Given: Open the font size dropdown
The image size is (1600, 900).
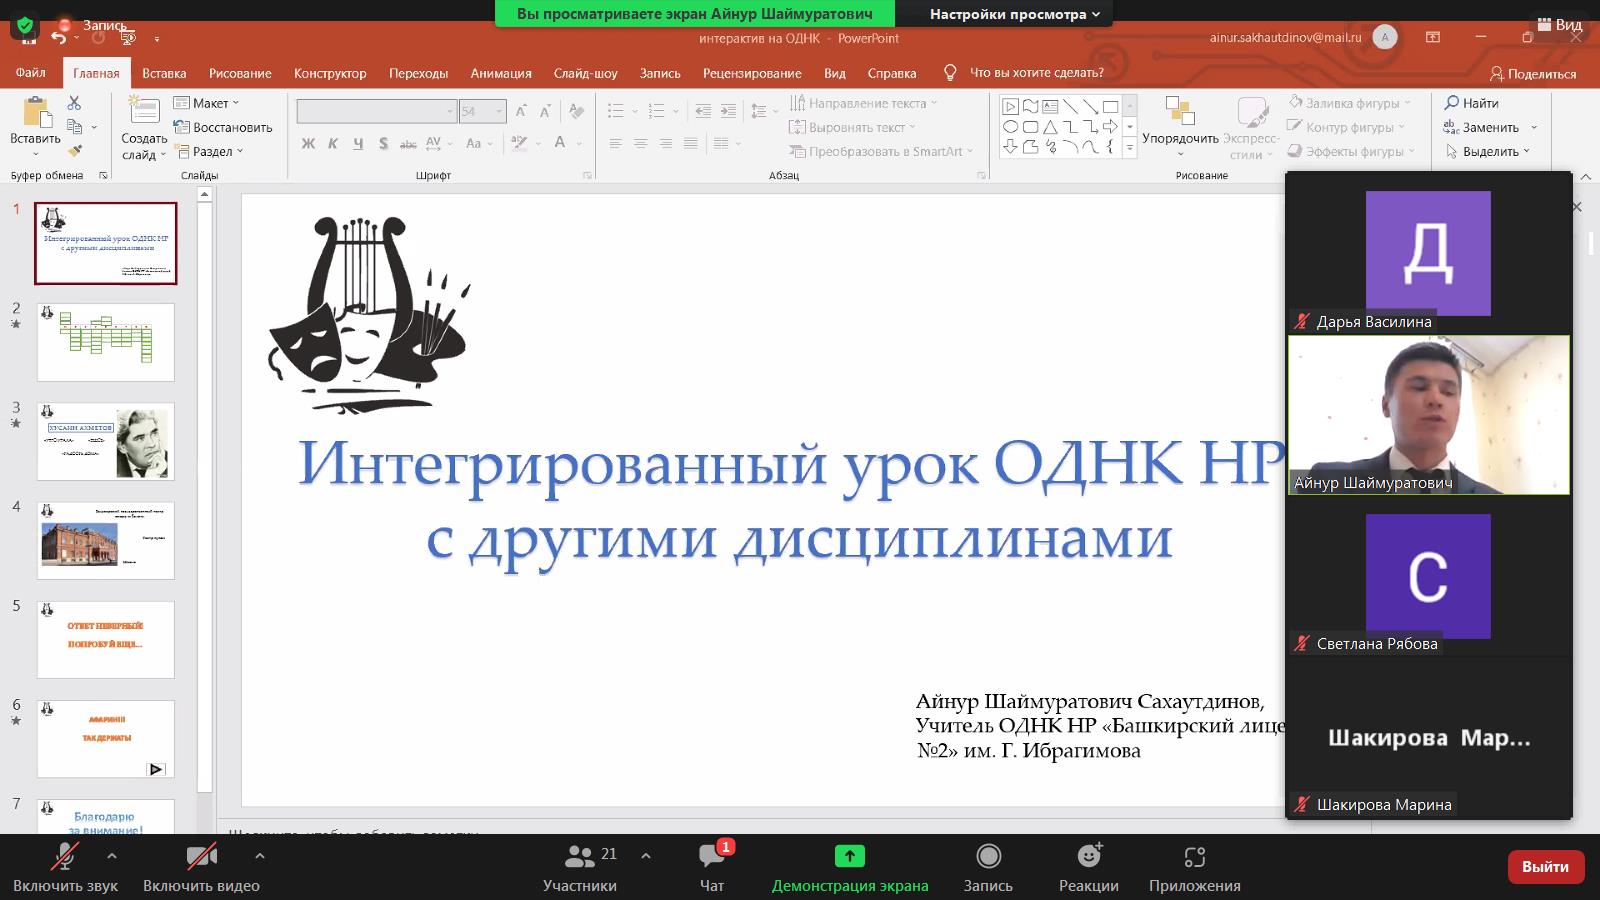Looking at the screenshot, I should [498, 112].
